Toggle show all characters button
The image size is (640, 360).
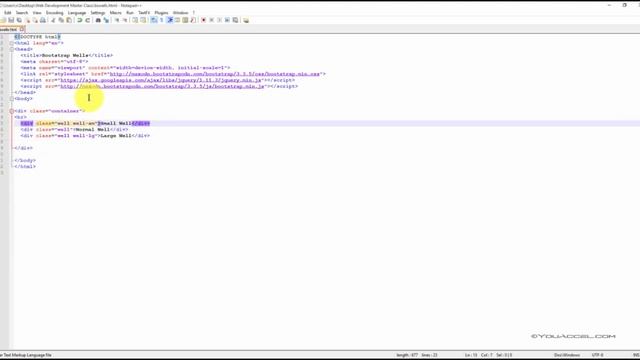(x=161, y=20)
